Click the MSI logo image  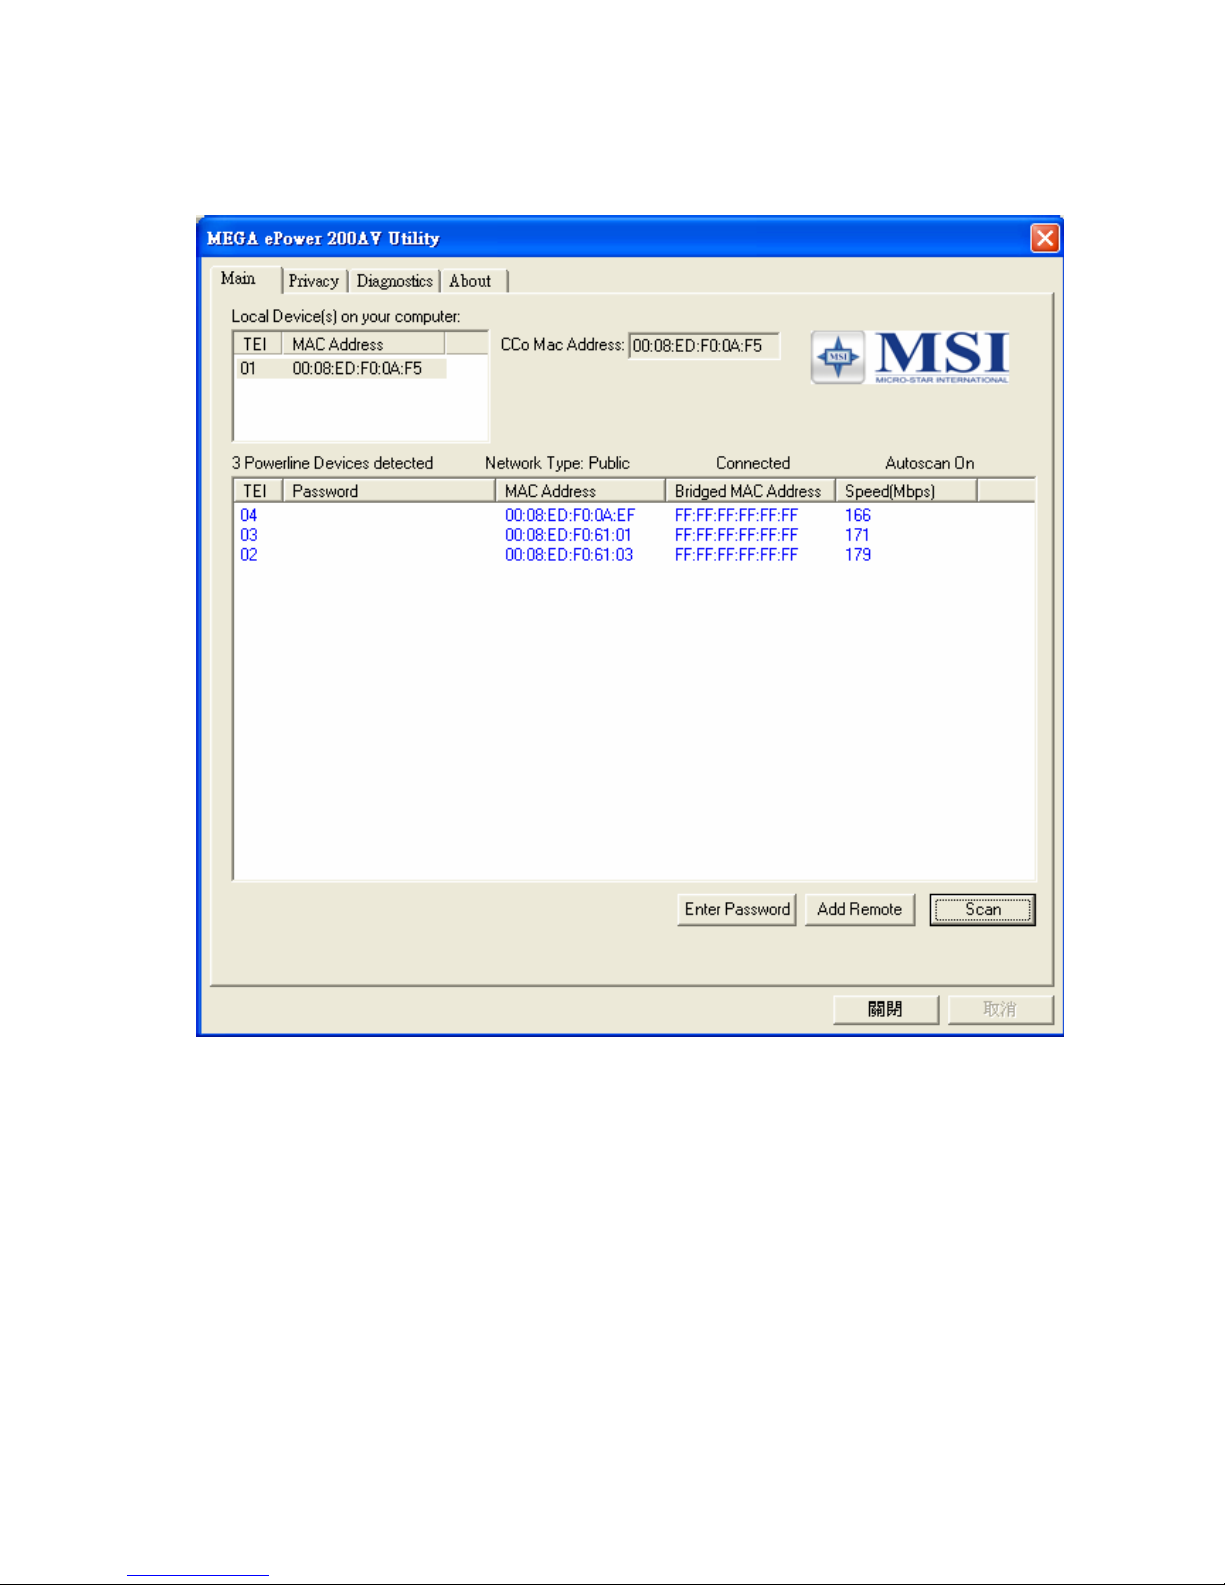pyautogui.click(x=910, y=358)
